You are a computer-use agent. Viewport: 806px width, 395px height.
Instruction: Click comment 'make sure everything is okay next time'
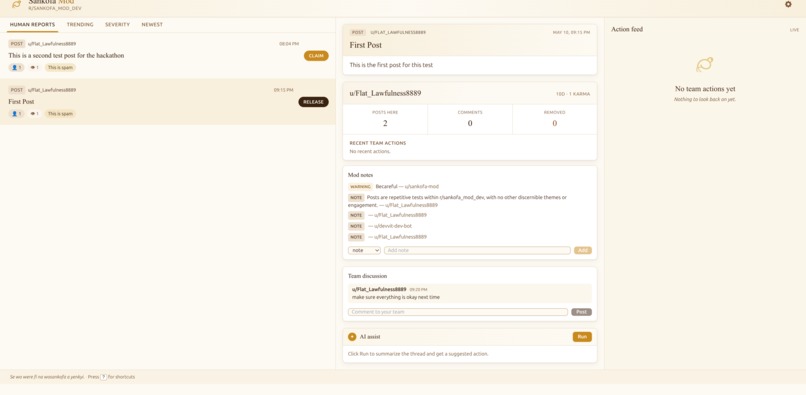[396, 297]
